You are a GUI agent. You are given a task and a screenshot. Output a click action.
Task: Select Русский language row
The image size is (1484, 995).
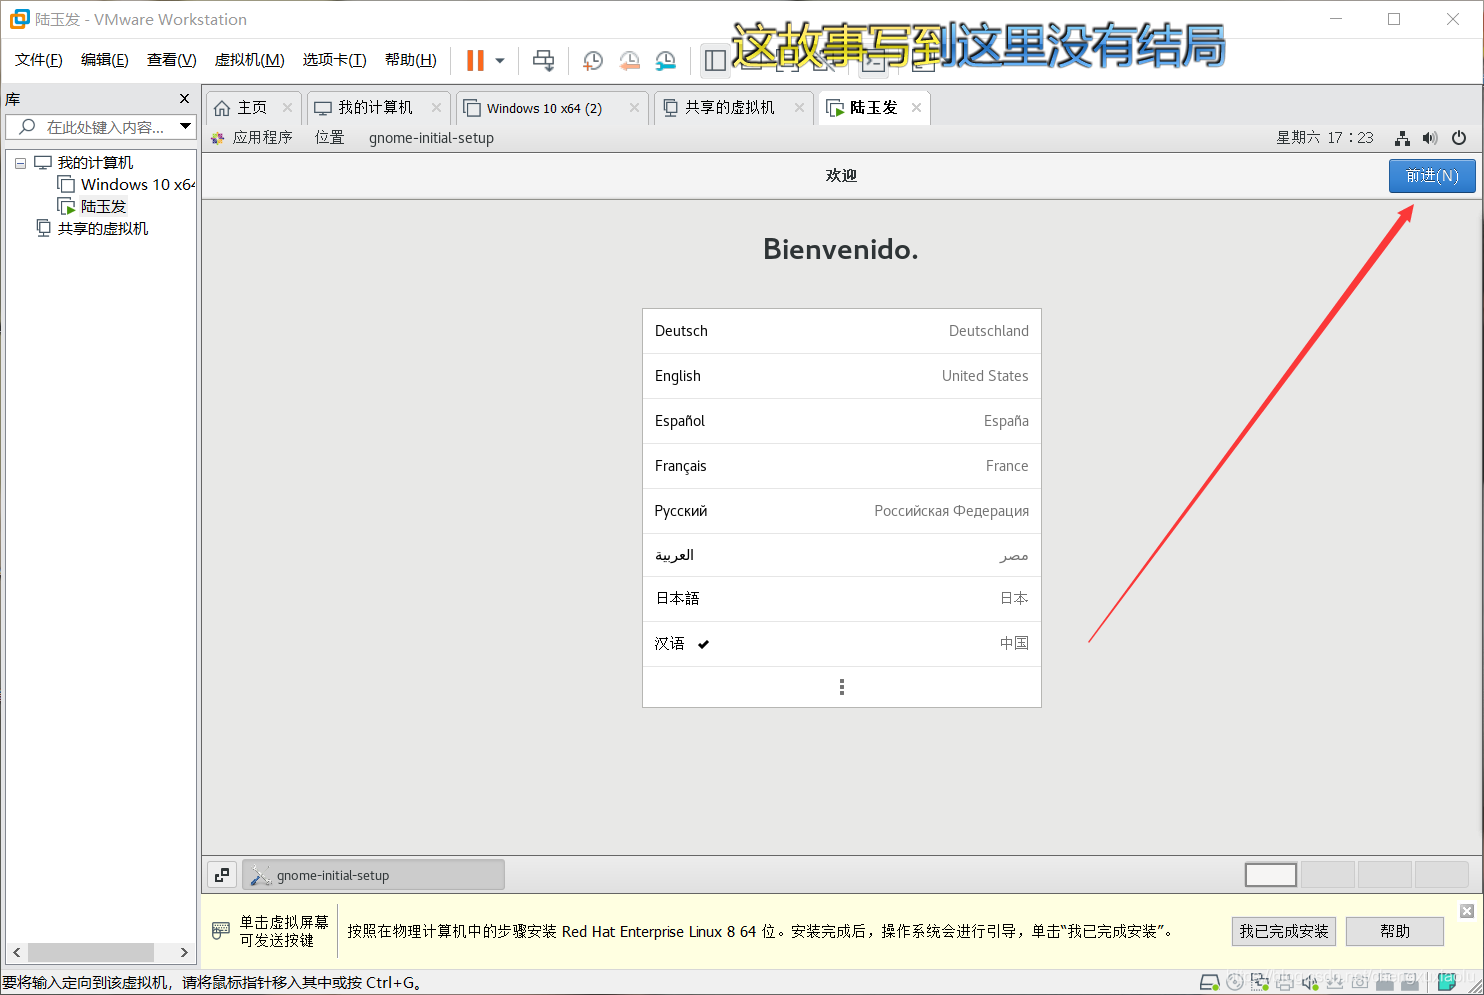842,511
